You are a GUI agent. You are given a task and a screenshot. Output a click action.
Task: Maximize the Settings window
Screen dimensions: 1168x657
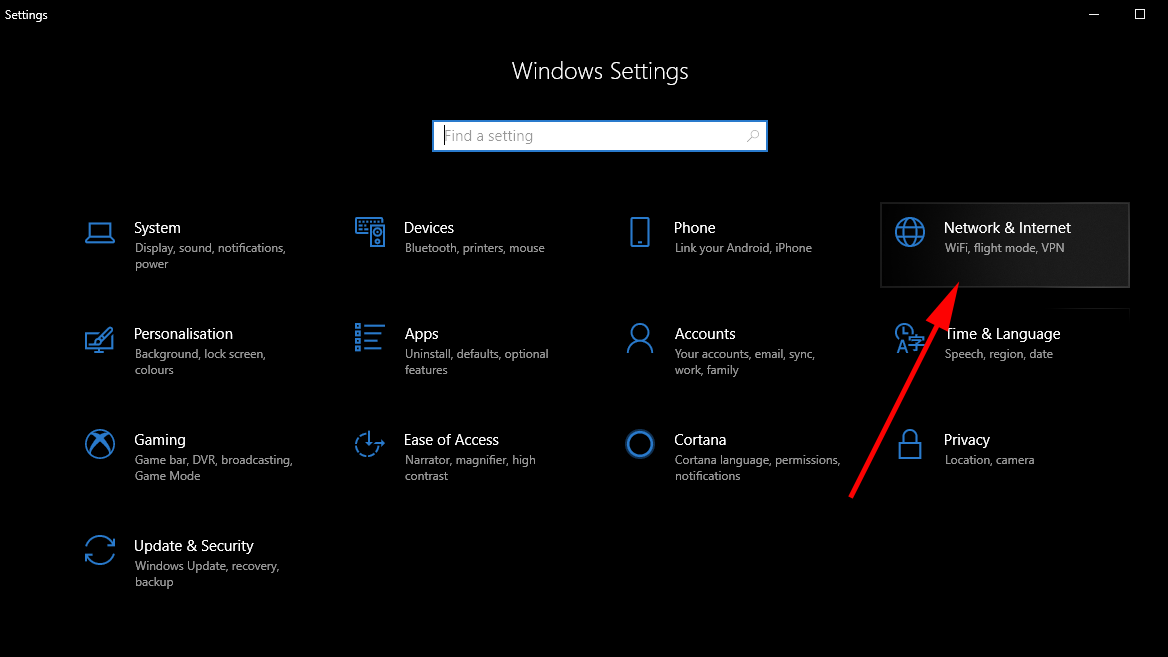point(1140,15)
